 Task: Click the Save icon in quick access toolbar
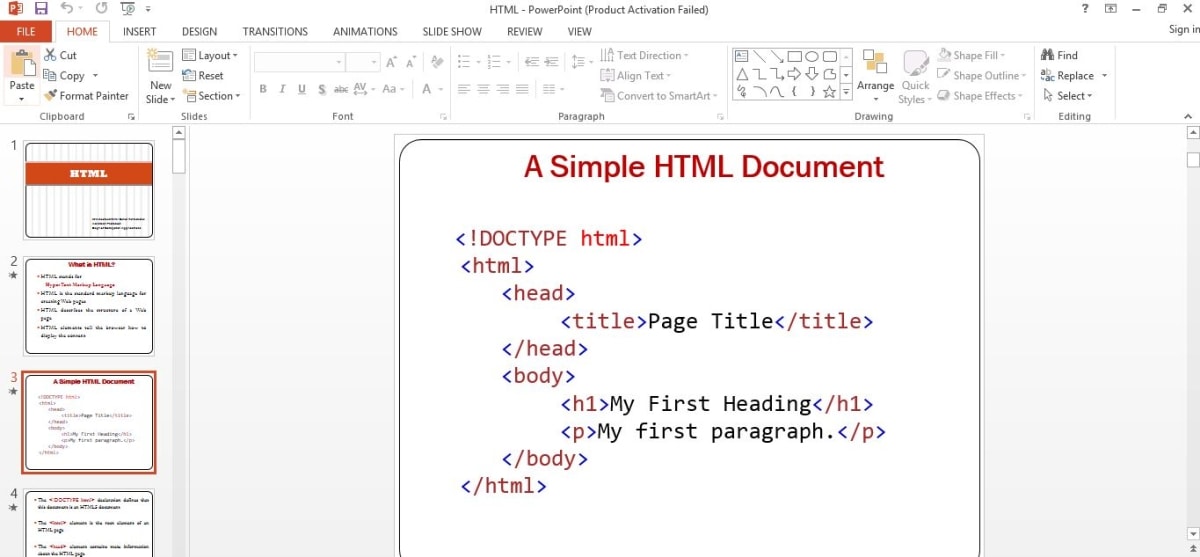41,9
